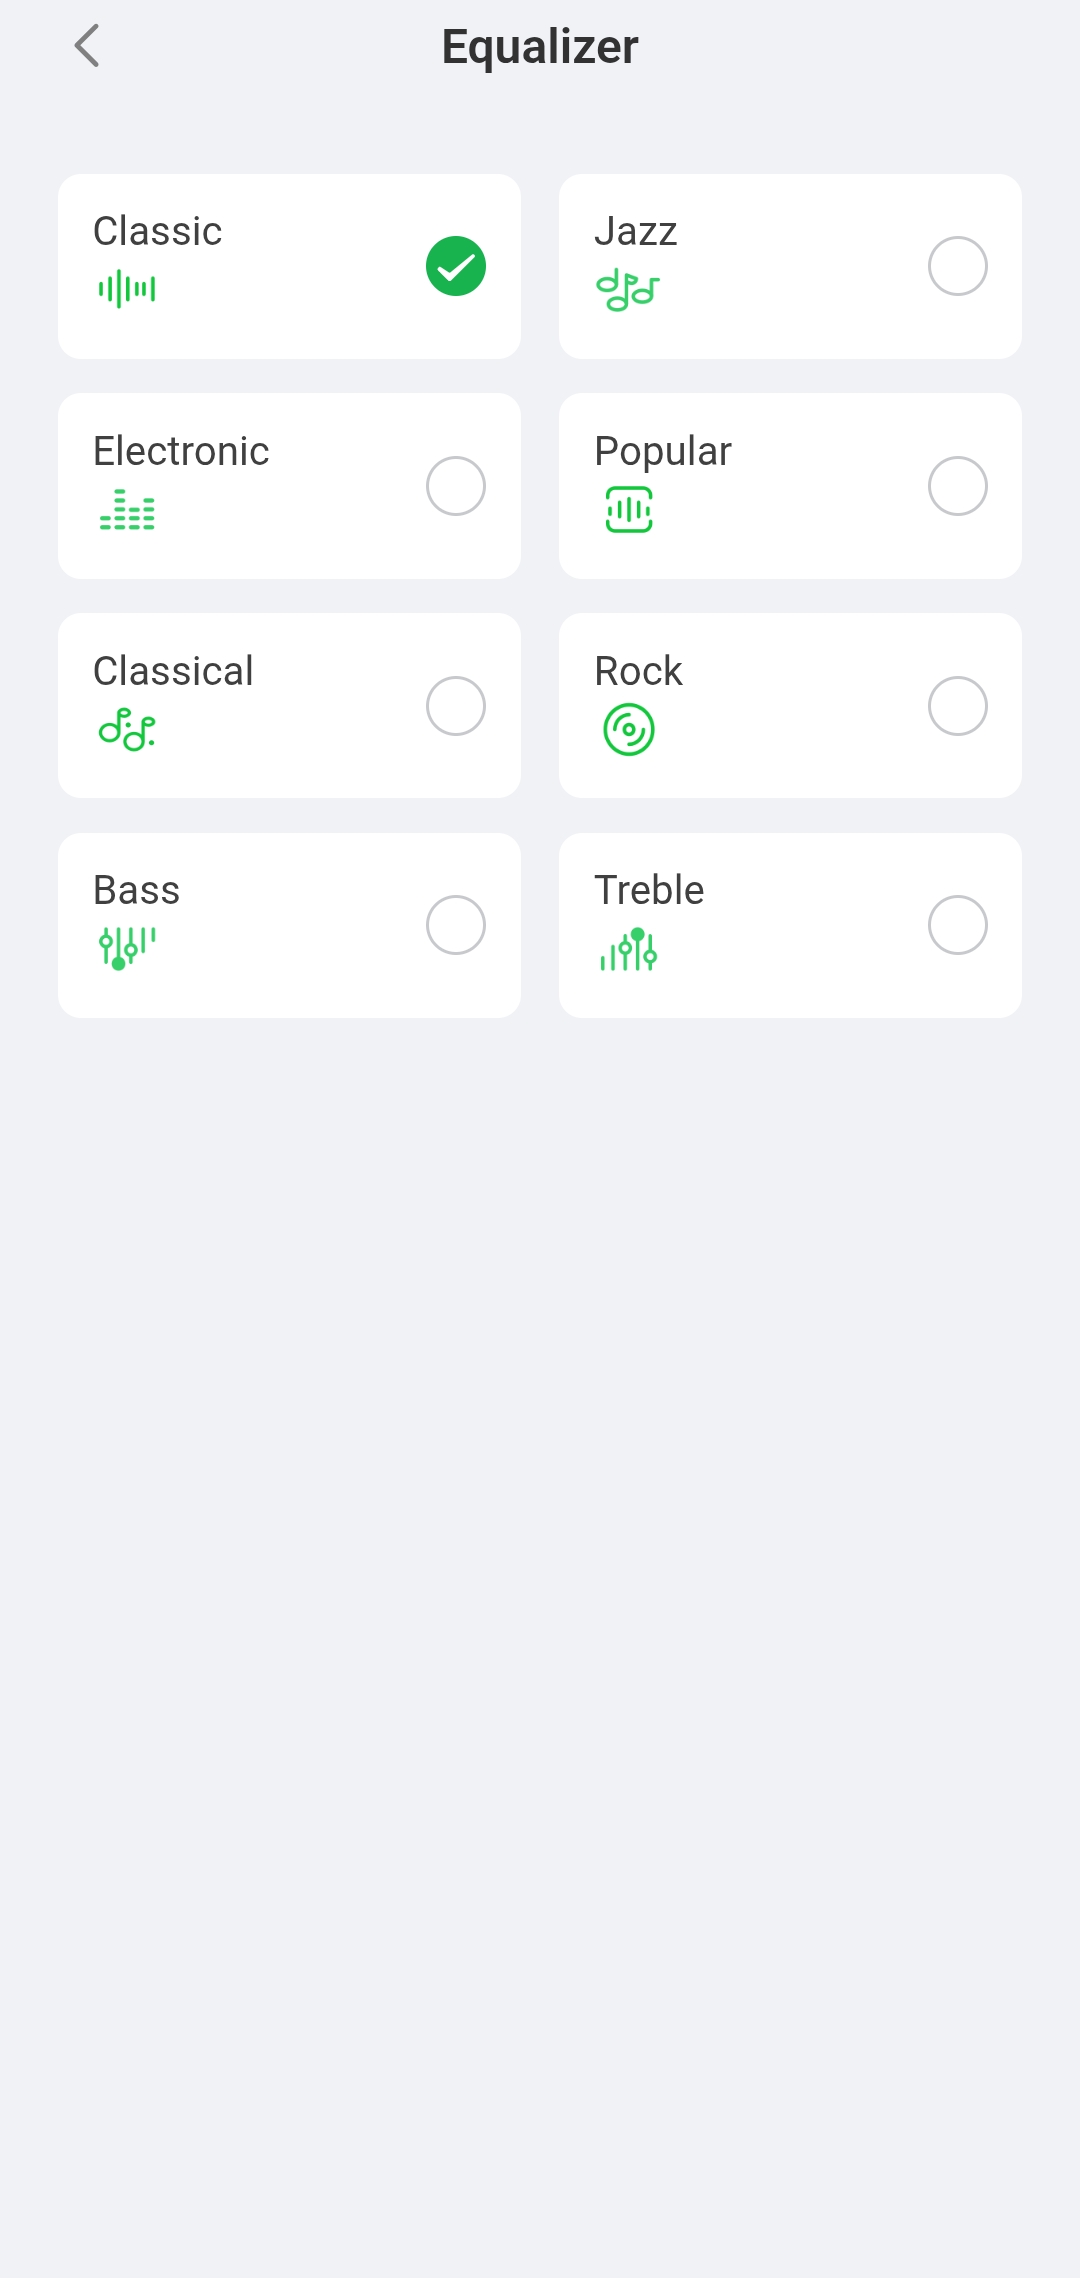Select the Treble radio button
The height and width of the screenshot is (2278, 1080).
point(957,925)
